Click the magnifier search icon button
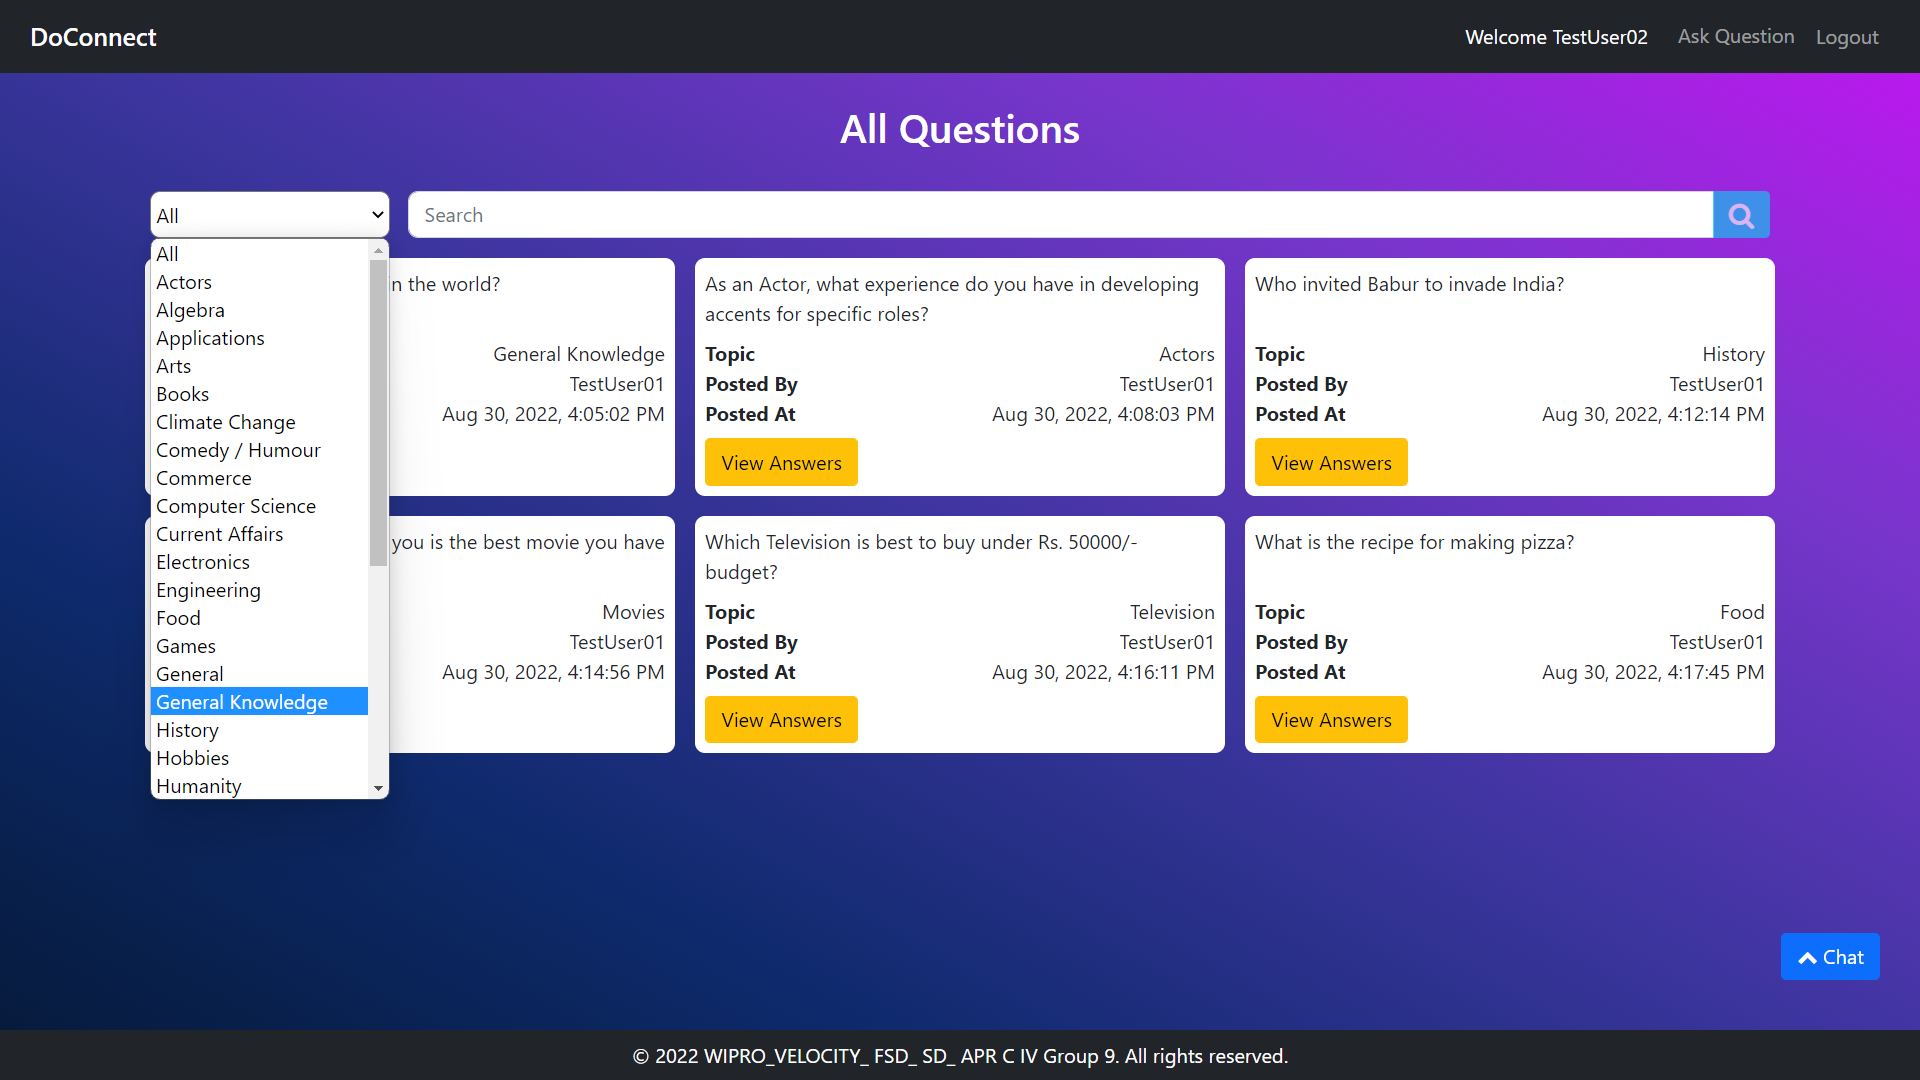 [1741, 215]
